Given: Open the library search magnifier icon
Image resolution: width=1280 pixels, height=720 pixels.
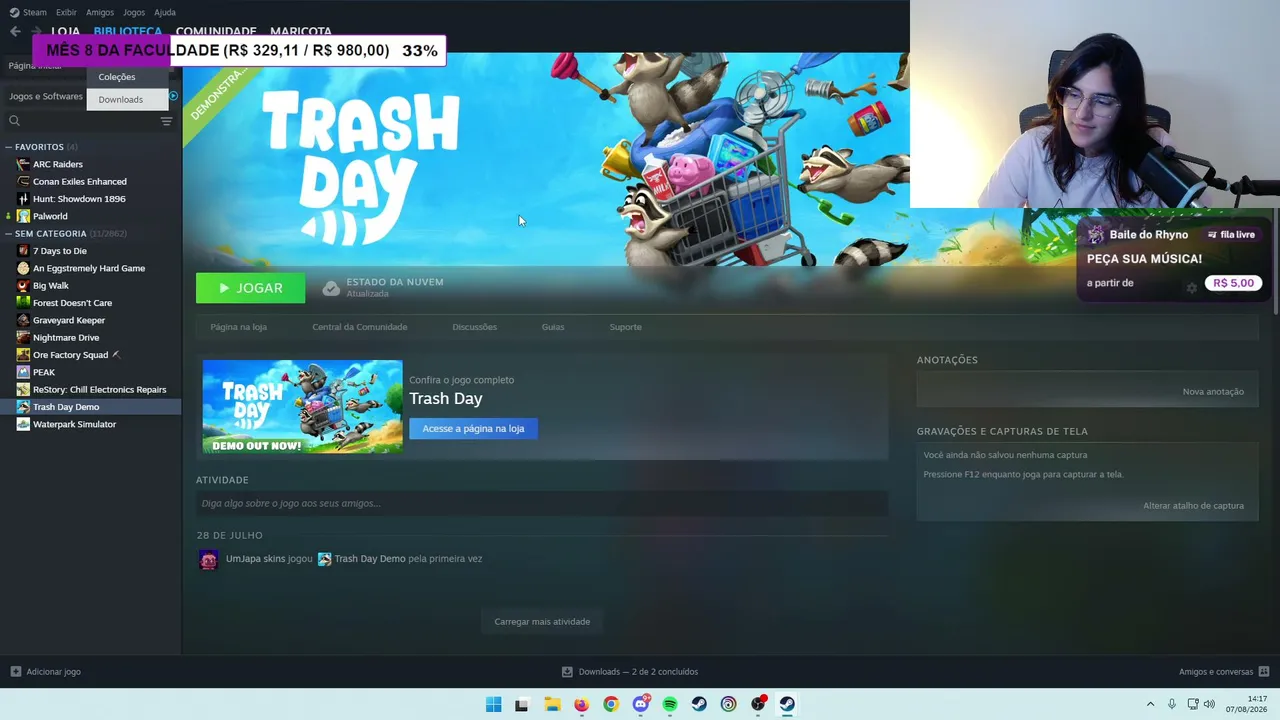Looking at the screenshot, I should [14, 121].
